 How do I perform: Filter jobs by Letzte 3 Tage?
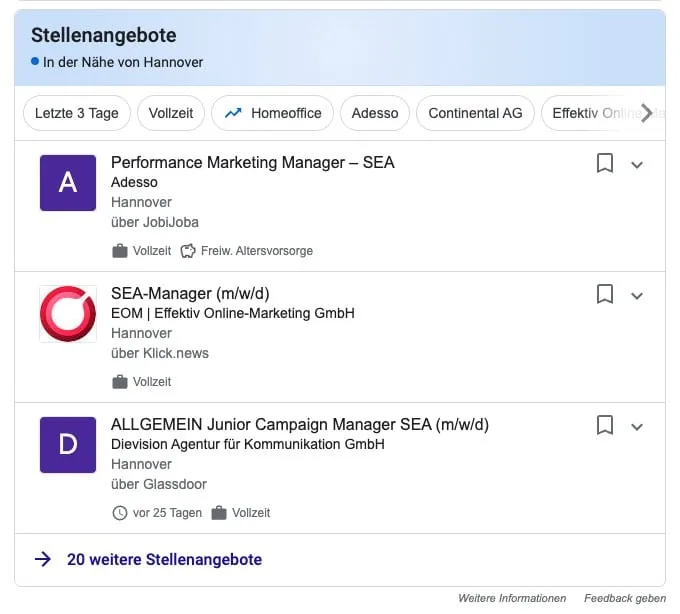pos(77,113)
